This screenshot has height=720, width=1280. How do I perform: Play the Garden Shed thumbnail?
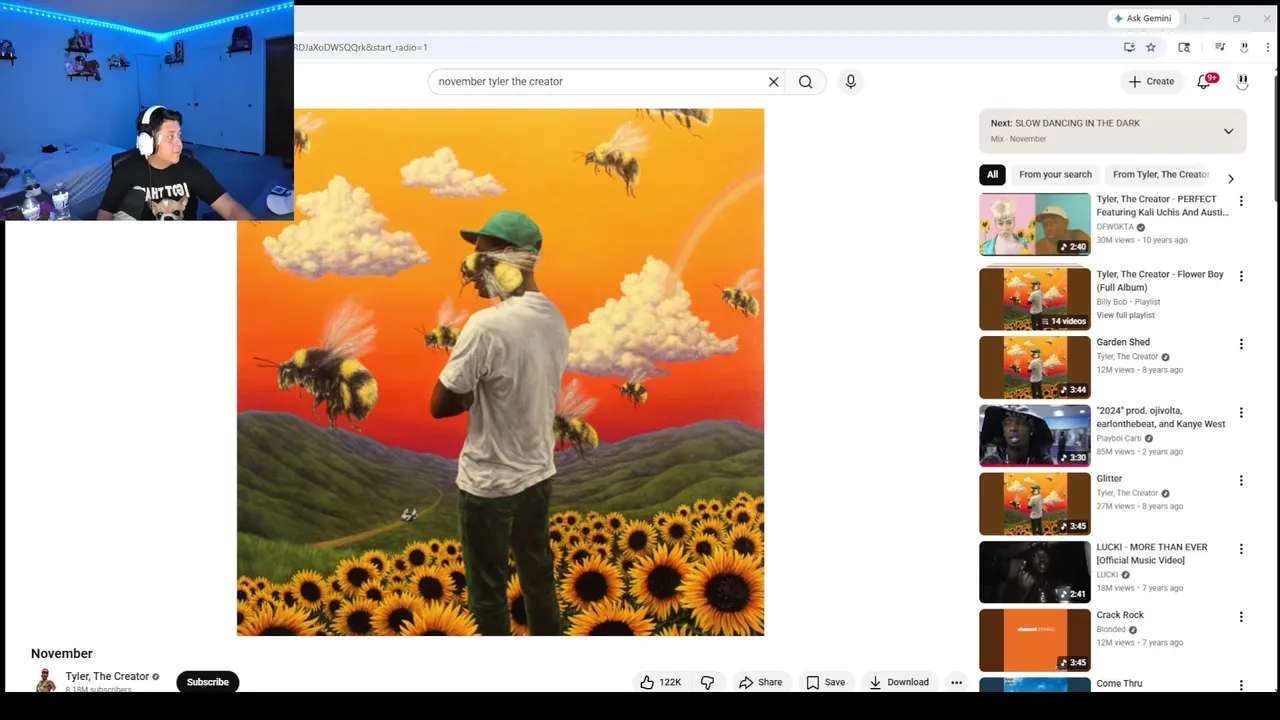click(1035, 367)
